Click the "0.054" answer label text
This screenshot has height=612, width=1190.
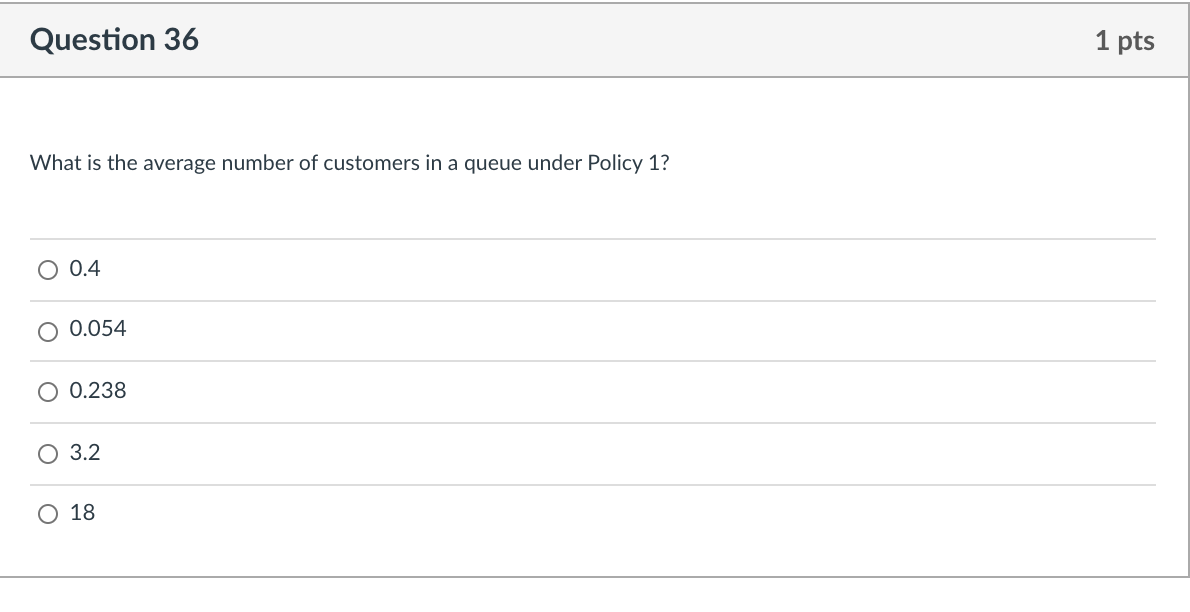coord(98,330)
